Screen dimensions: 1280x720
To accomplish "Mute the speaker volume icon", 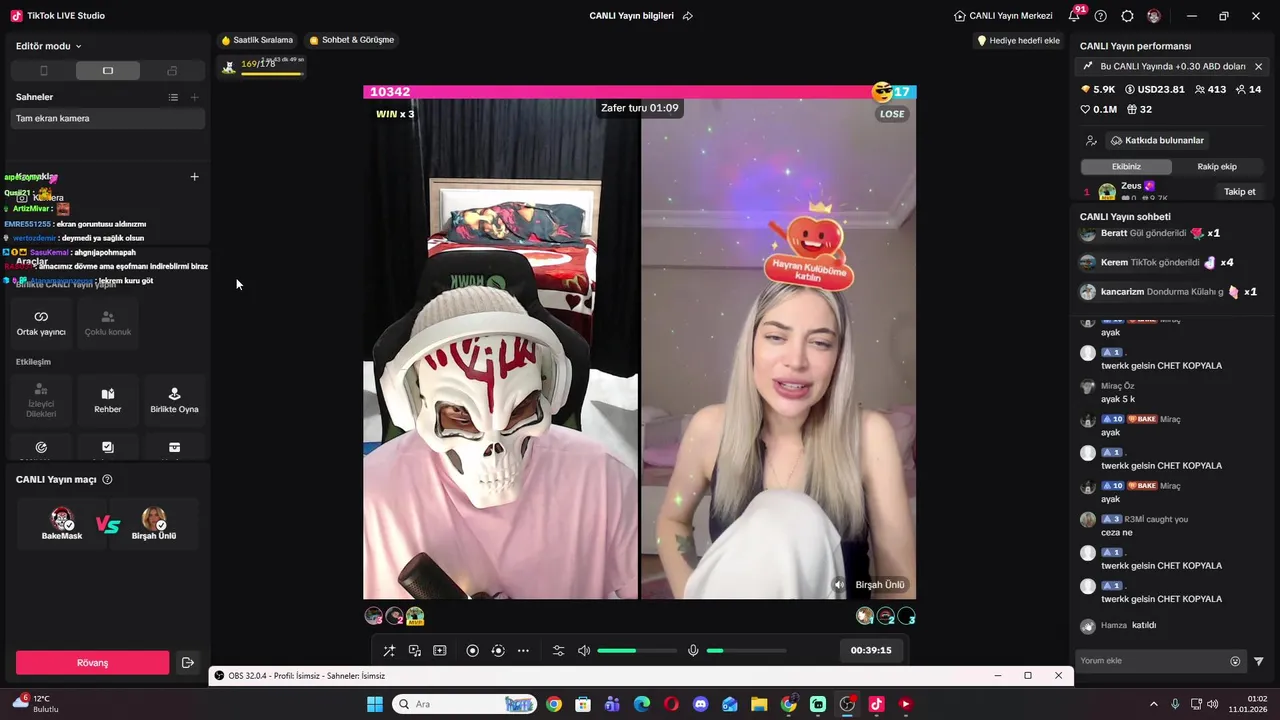I will pos(584,651).
